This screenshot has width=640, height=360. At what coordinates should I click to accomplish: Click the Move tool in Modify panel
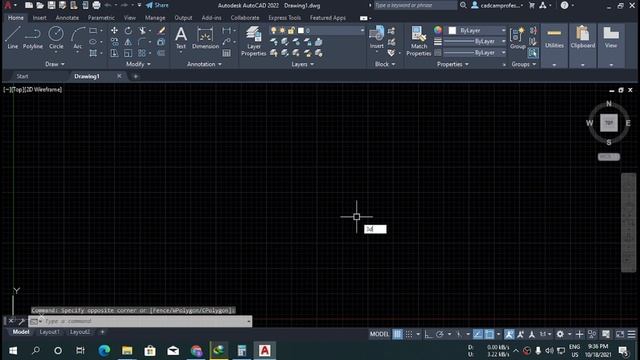click(114, 31)
